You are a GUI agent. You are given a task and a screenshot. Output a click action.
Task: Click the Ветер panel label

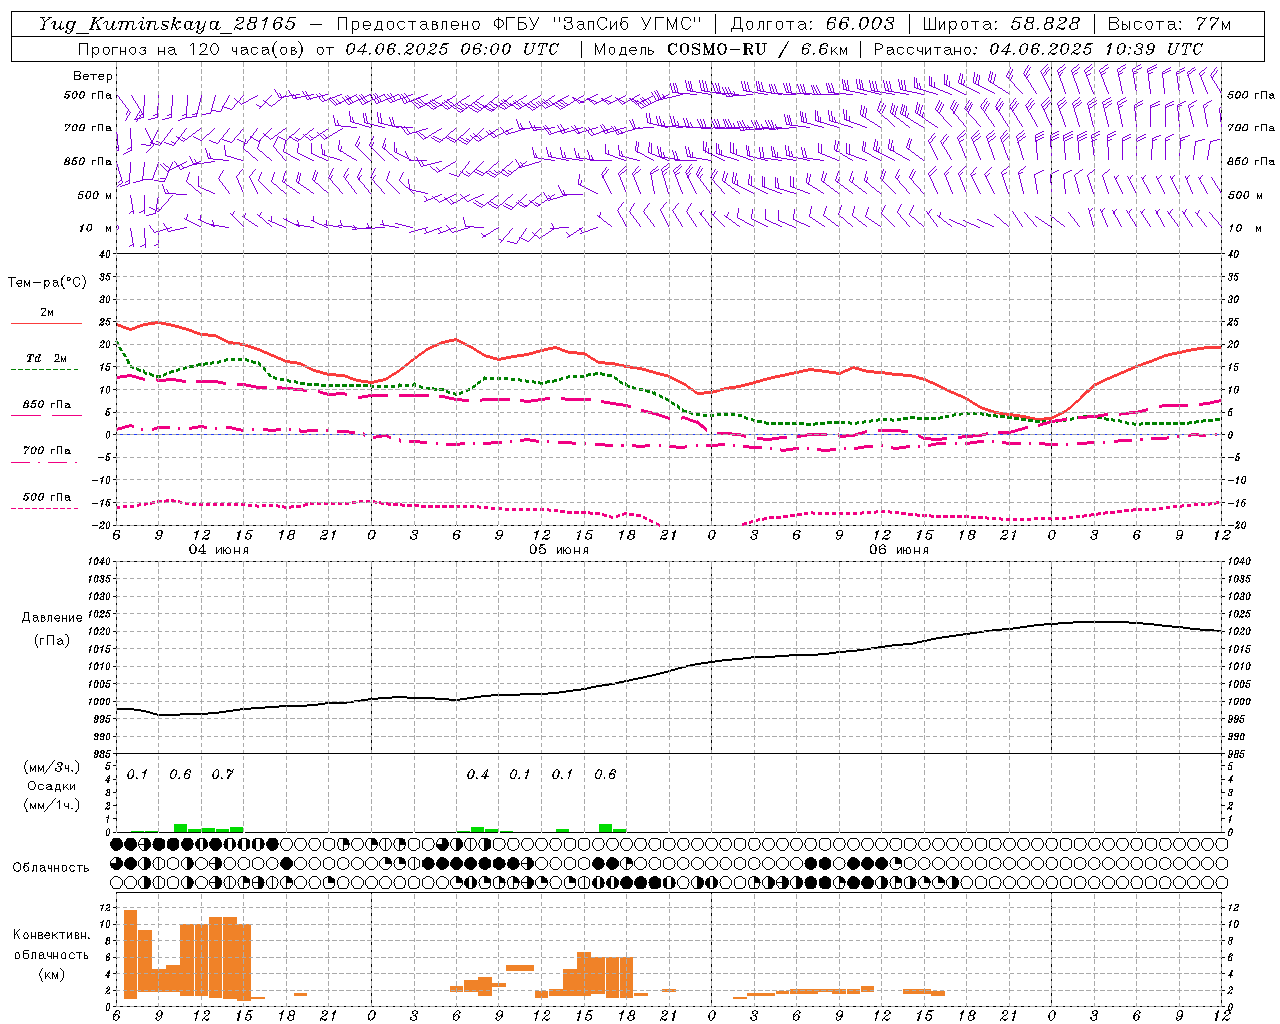coord(93,76)
